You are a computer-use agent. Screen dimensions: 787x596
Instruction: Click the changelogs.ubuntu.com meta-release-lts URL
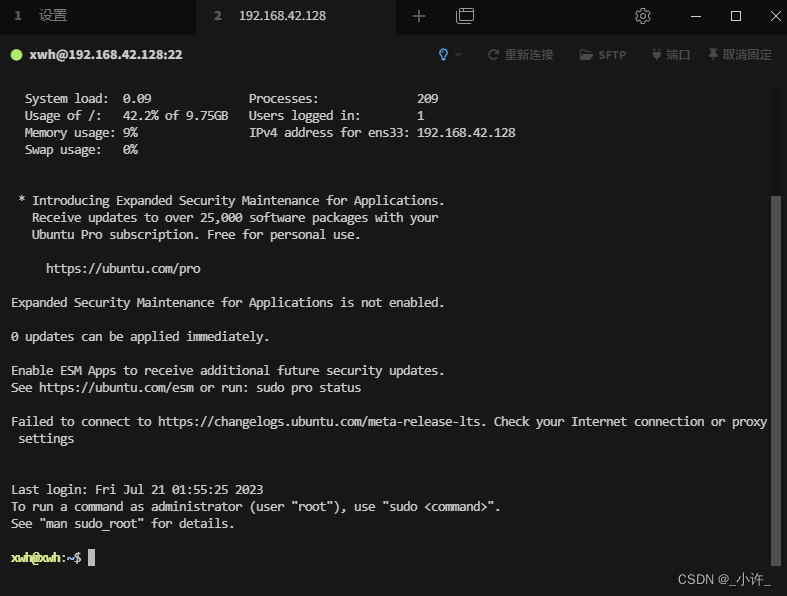319,422
